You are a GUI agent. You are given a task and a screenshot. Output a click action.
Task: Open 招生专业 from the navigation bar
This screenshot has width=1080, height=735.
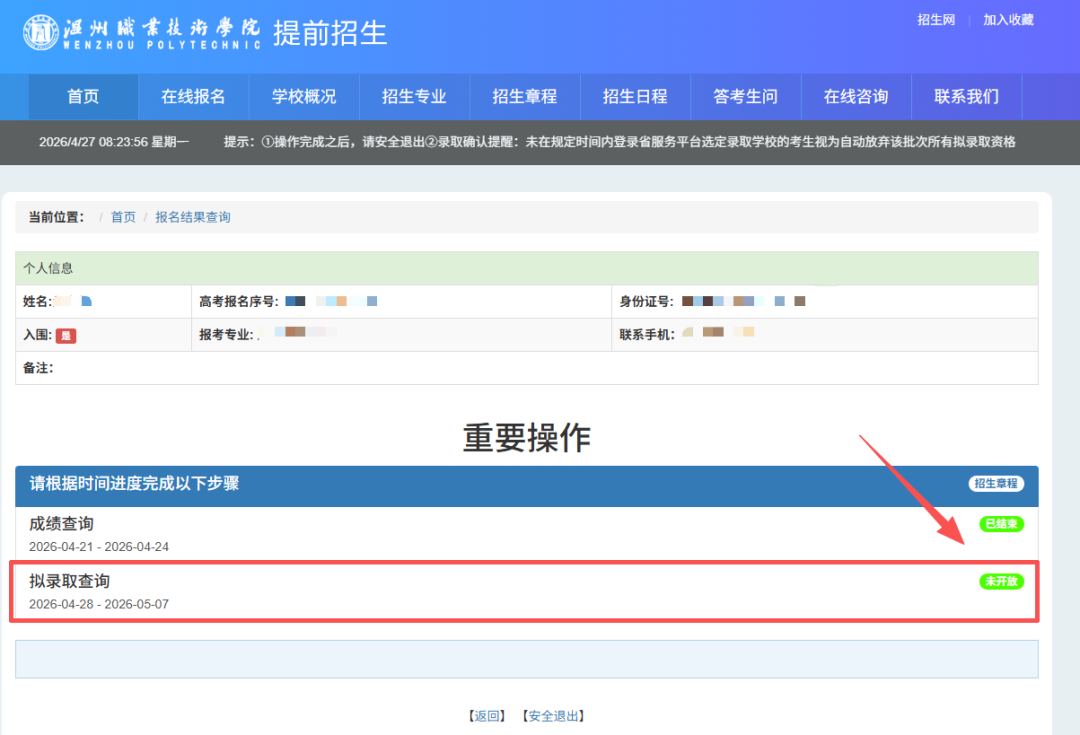(414, 97)
